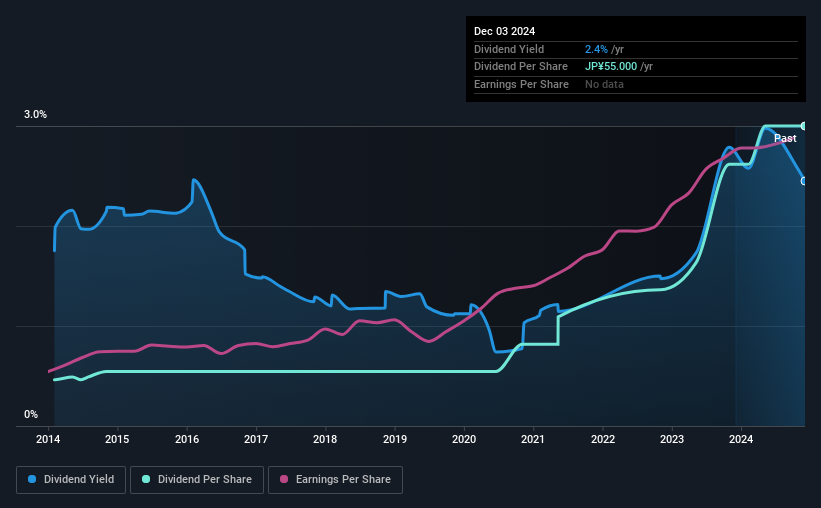The image size is (821, 508).
Task: Click the Past label on chart
Action: 785,138
